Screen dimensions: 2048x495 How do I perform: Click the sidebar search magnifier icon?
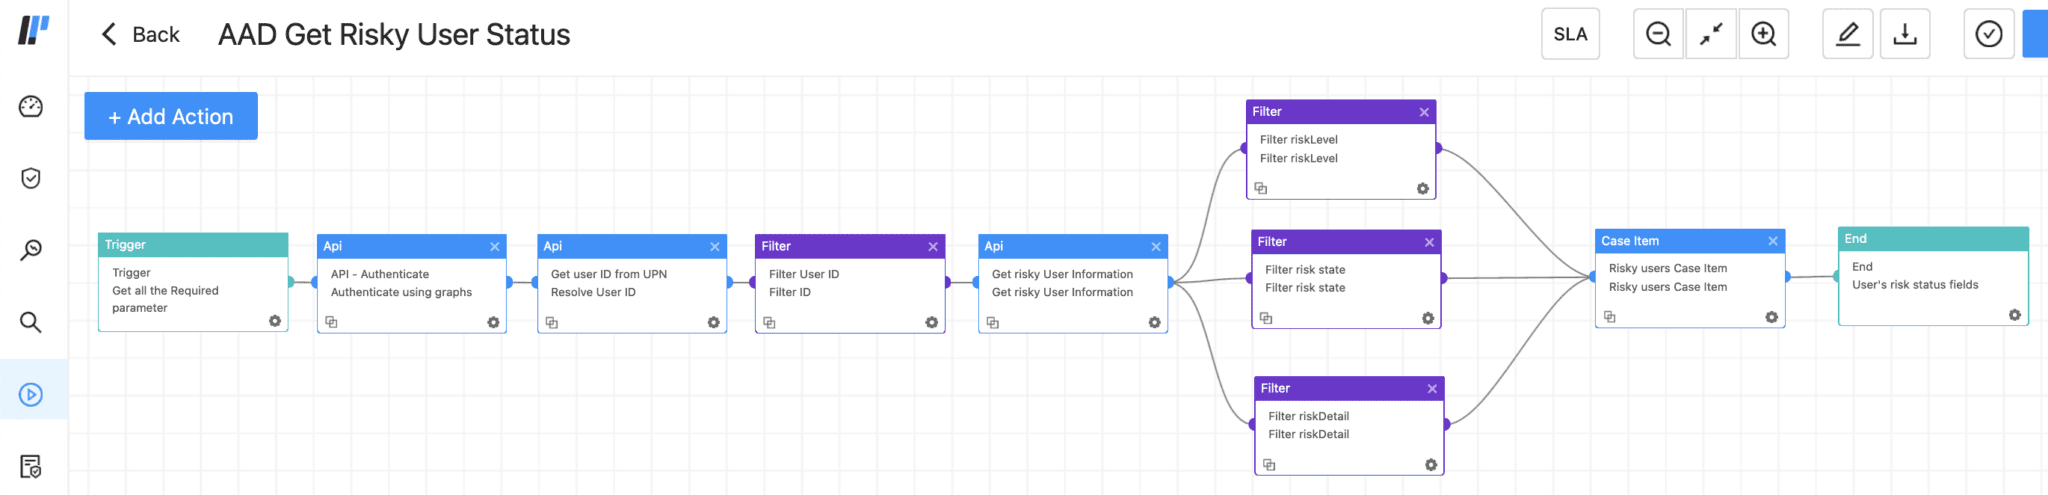(x=31, y=322)
